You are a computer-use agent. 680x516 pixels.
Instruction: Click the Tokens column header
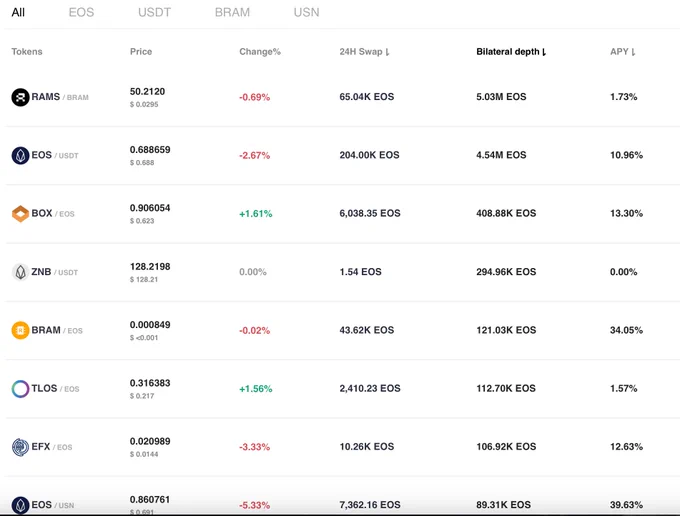click(27, 52)
